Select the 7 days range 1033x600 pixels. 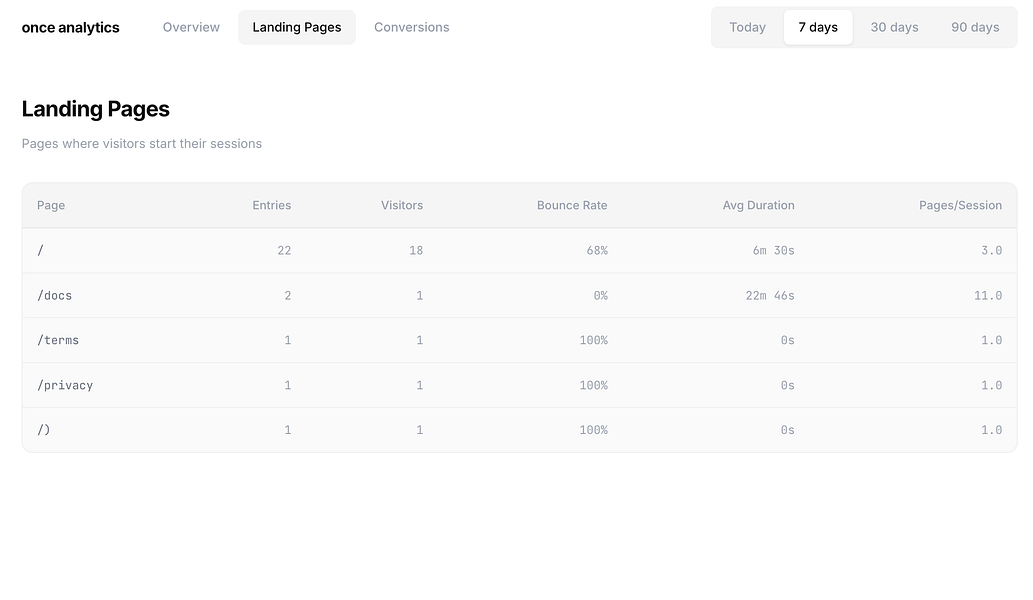click(818, 27)
